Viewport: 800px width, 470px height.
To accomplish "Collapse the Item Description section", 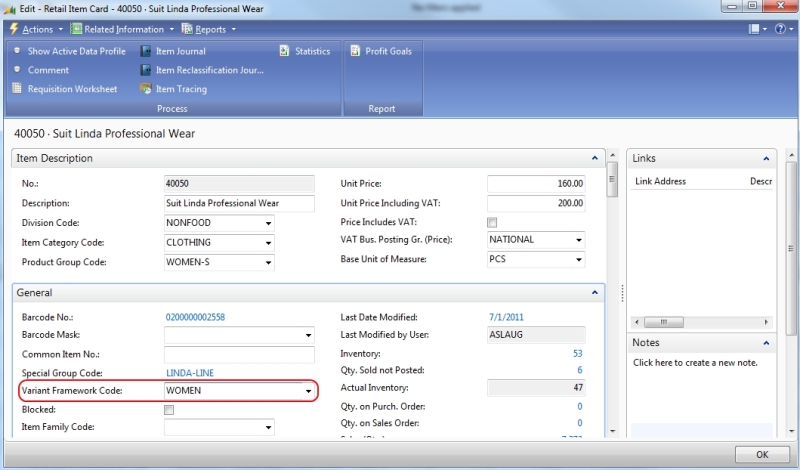I will tap(596, 158).
